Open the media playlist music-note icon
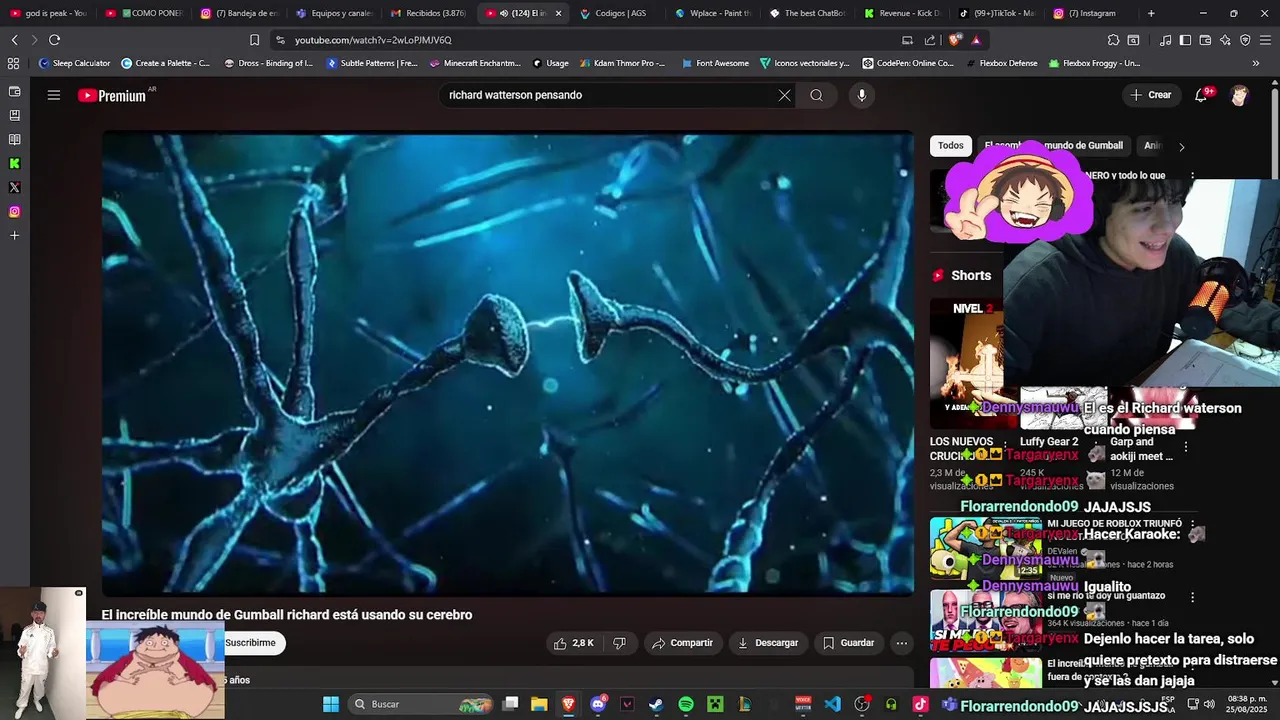 click(1165, 40)
